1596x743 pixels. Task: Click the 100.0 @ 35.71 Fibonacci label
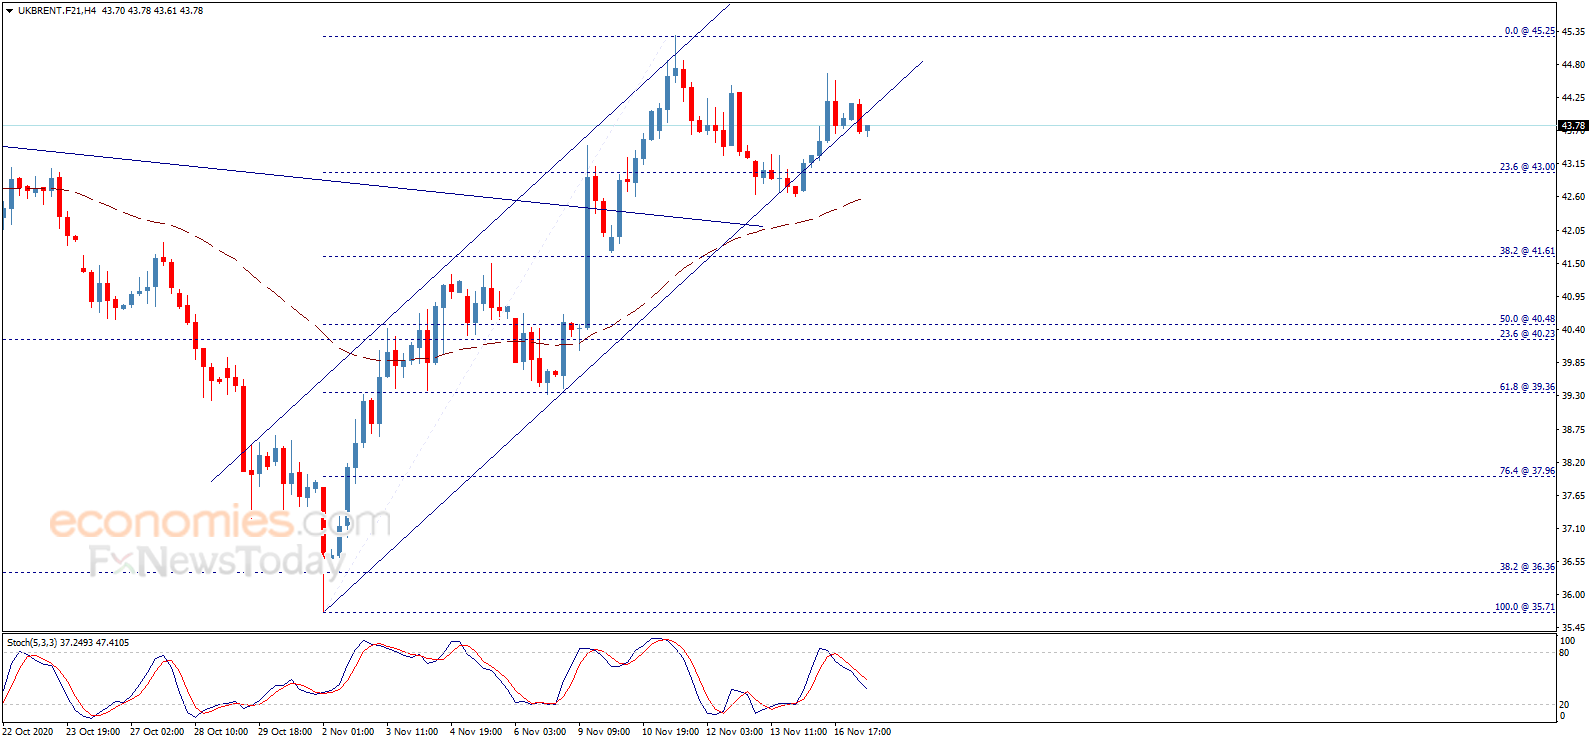[1525, 607]
